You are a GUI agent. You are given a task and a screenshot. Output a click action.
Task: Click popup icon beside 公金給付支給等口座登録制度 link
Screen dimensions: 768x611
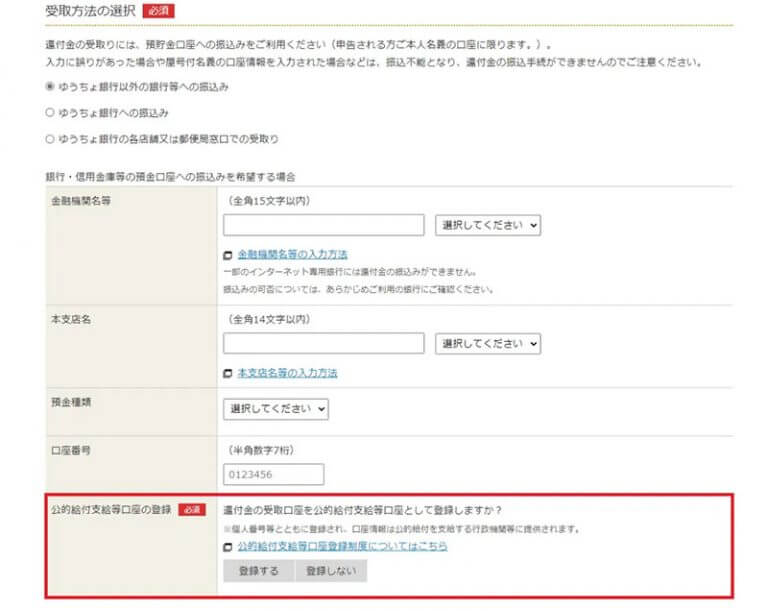point(227,547)
